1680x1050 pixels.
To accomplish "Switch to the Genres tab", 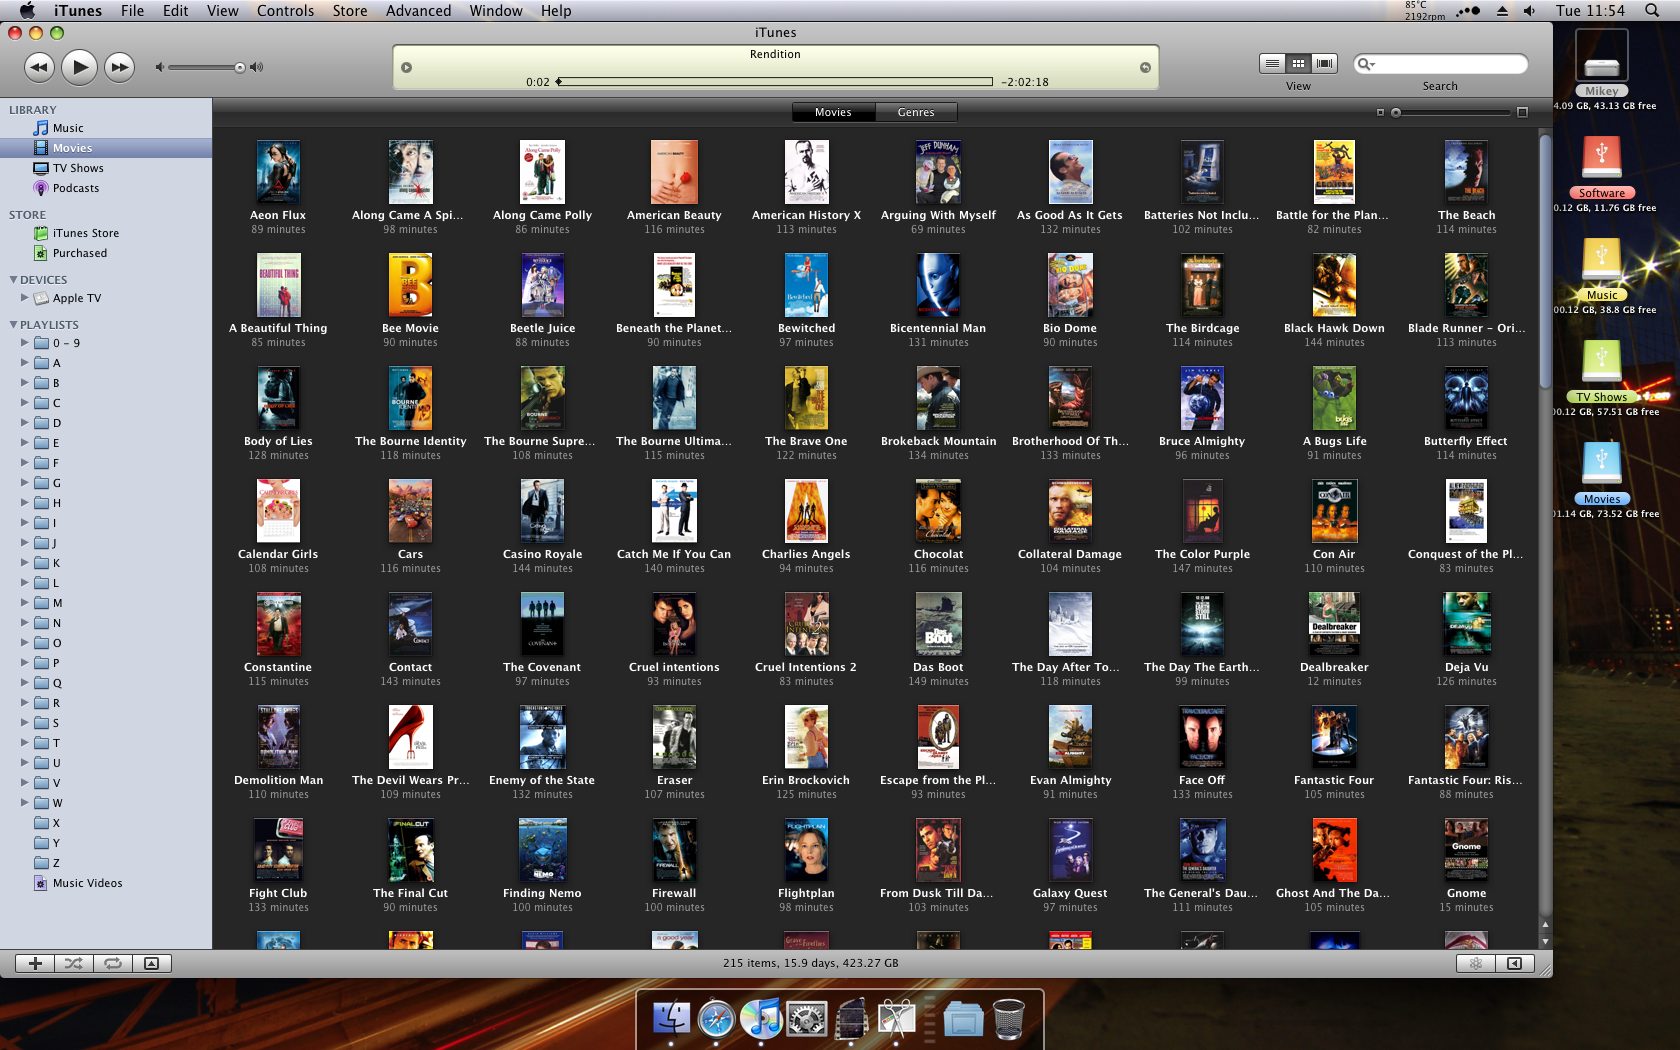I will click(915, 112).
